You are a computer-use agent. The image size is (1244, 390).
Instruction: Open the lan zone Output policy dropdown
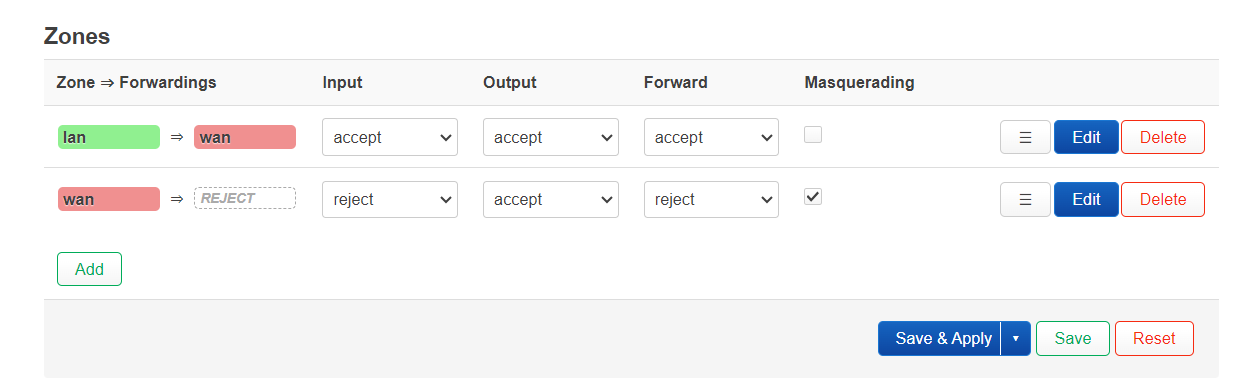[x=551, y=137]
